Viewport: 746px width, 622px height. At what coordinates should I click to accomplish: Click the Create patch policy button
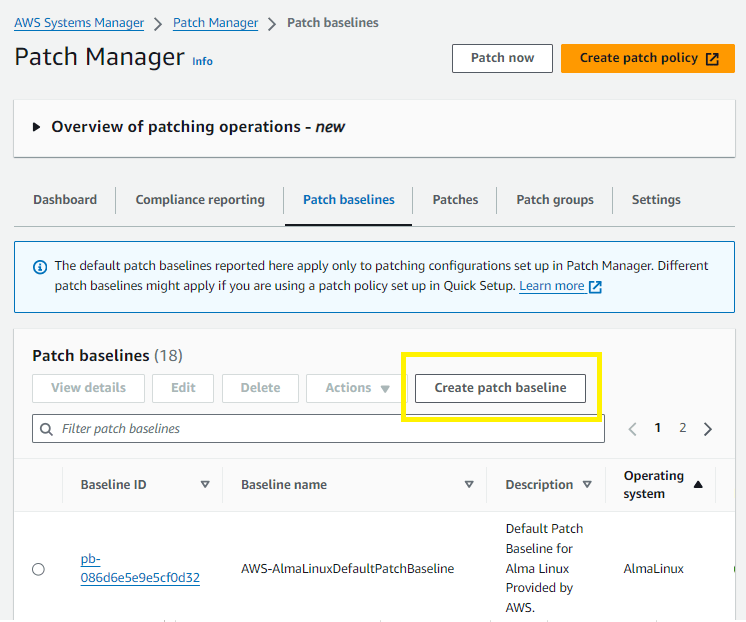coord(648,58)
